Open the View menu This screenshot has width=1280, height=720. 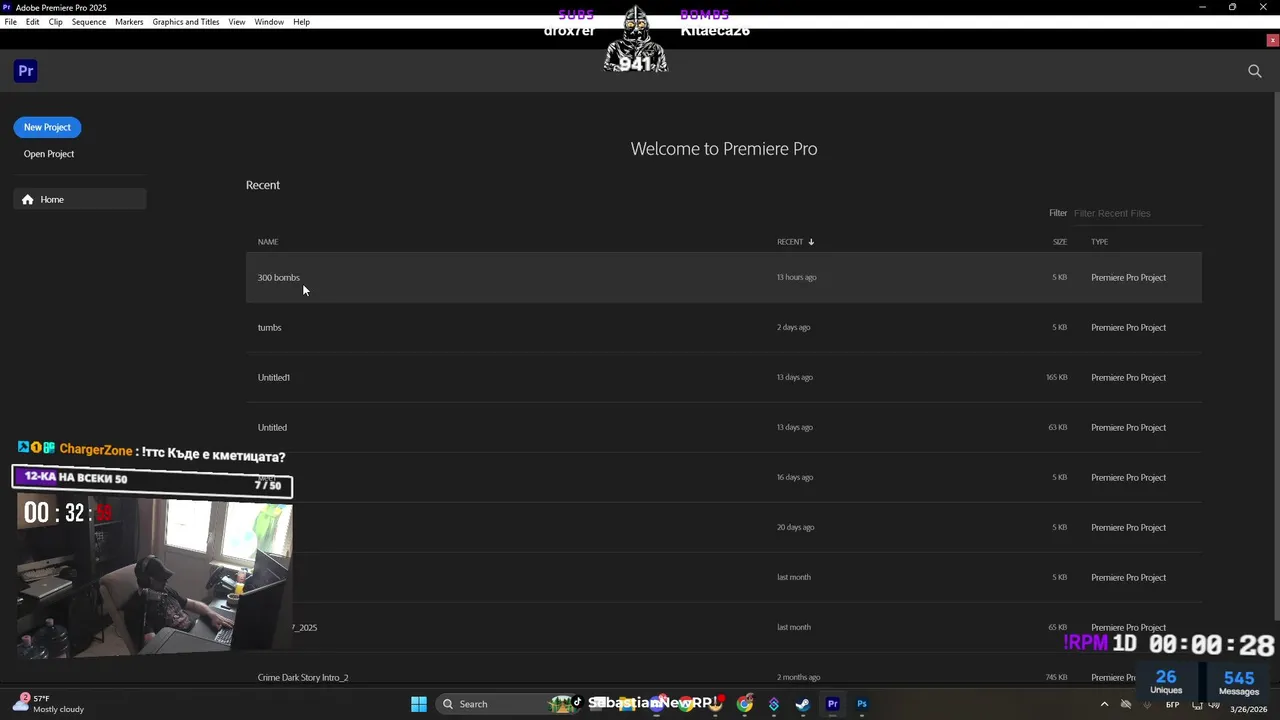click(237, 22)
